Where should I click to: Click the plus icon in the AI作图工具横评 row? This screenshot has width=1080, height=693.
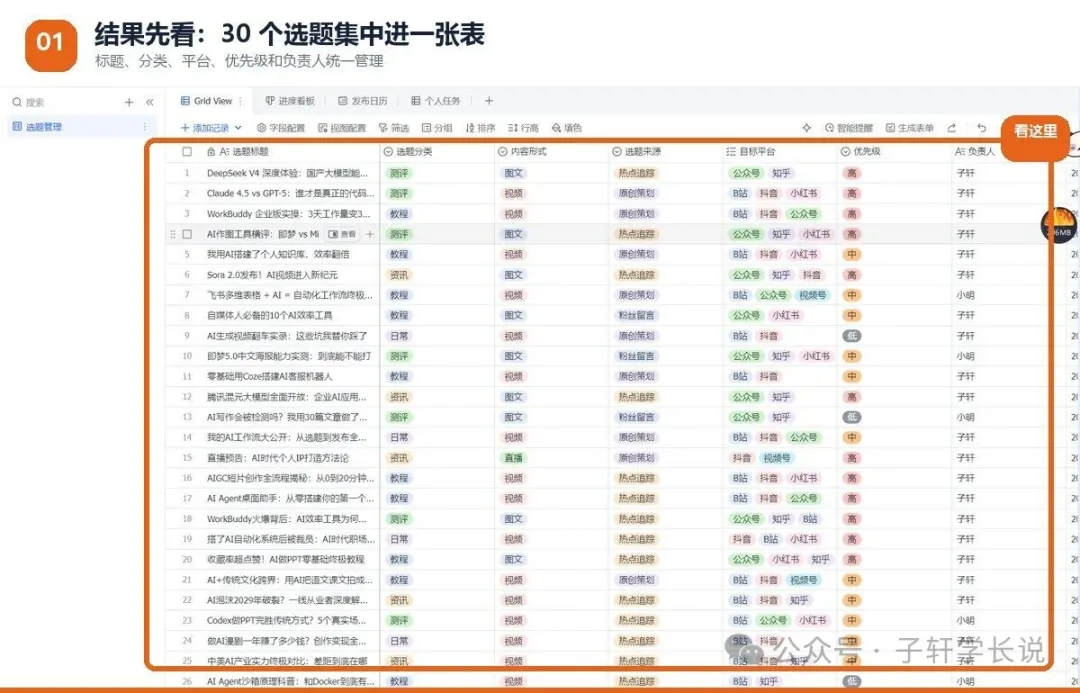(x=370, y=234)
